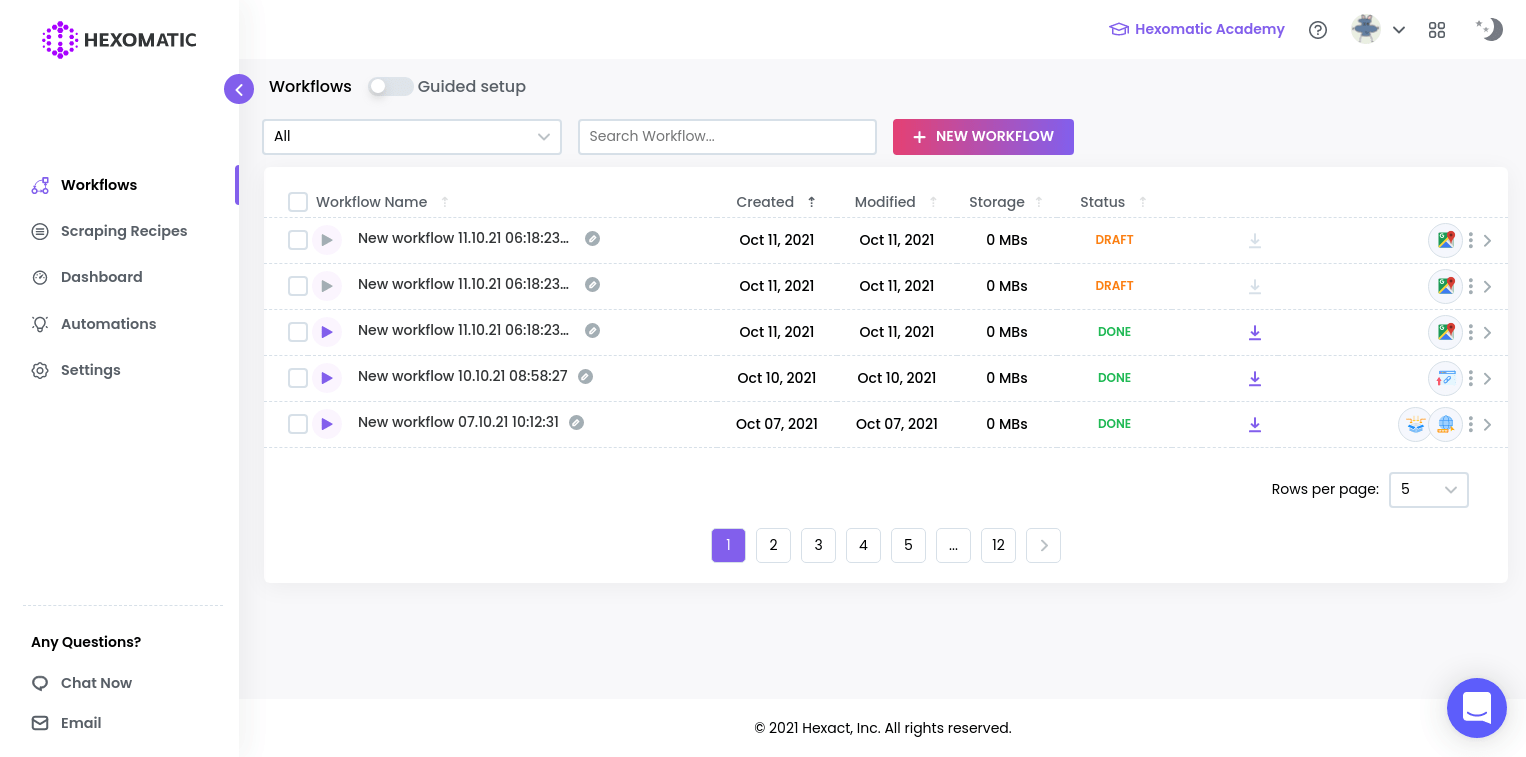
Task: Download results of 10.10.21 08:58:27 workflow
Action: point(1254,378)
